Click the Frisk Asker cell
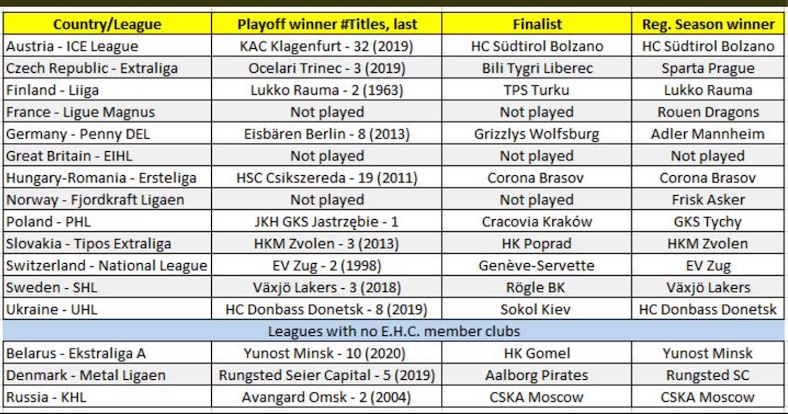This screenshot has height=414, width=788. [708, 199]
